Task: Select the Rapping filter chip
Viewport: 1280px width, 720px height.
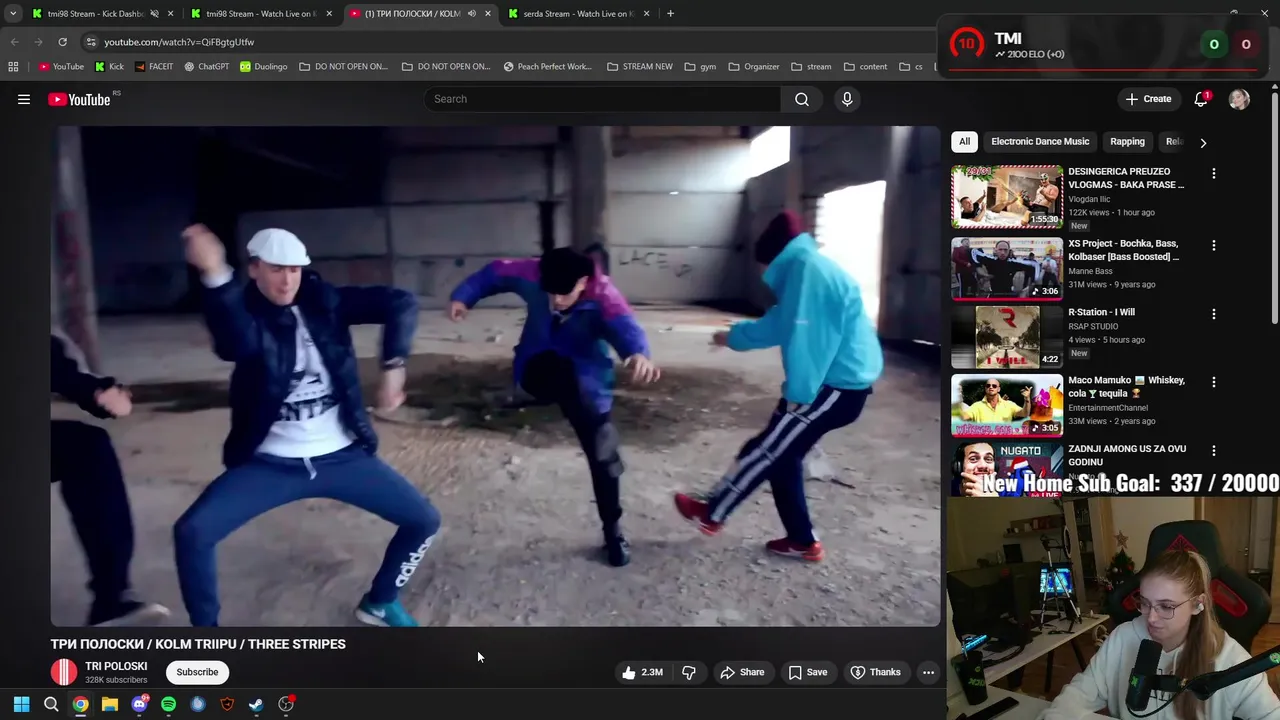Action: pos(1127,142)
